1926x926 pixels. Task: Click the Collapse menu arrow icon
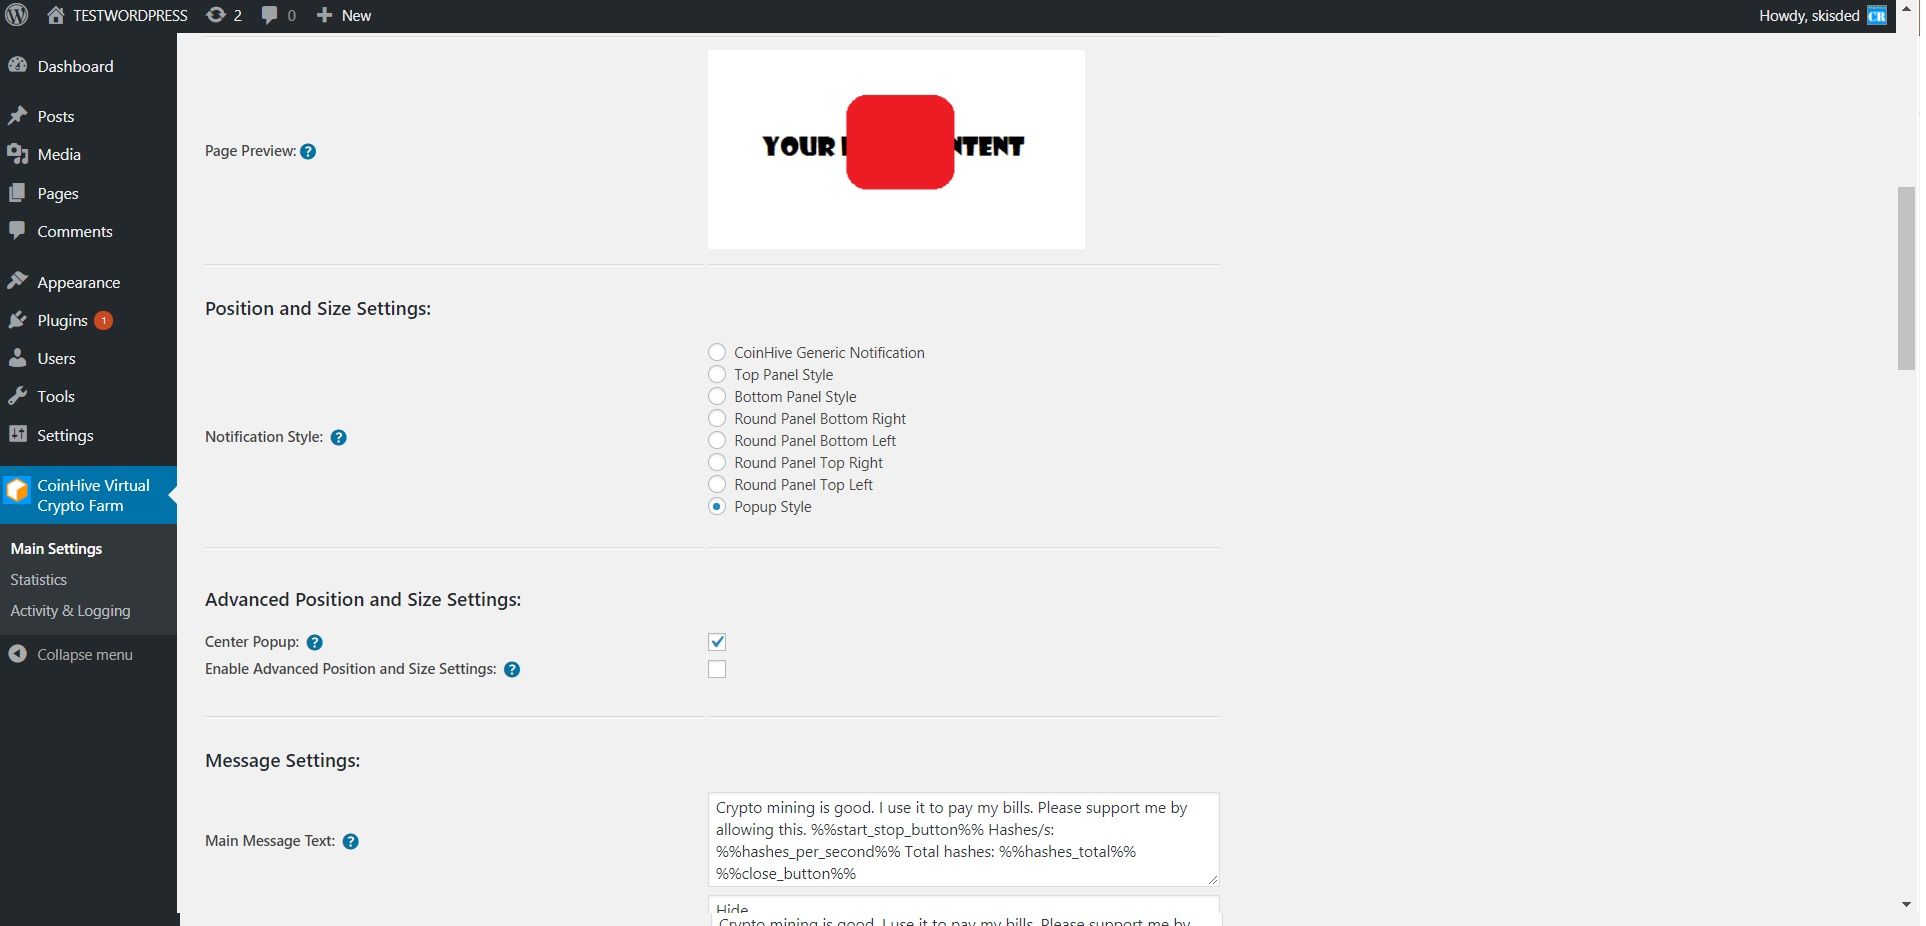point(17,654)
